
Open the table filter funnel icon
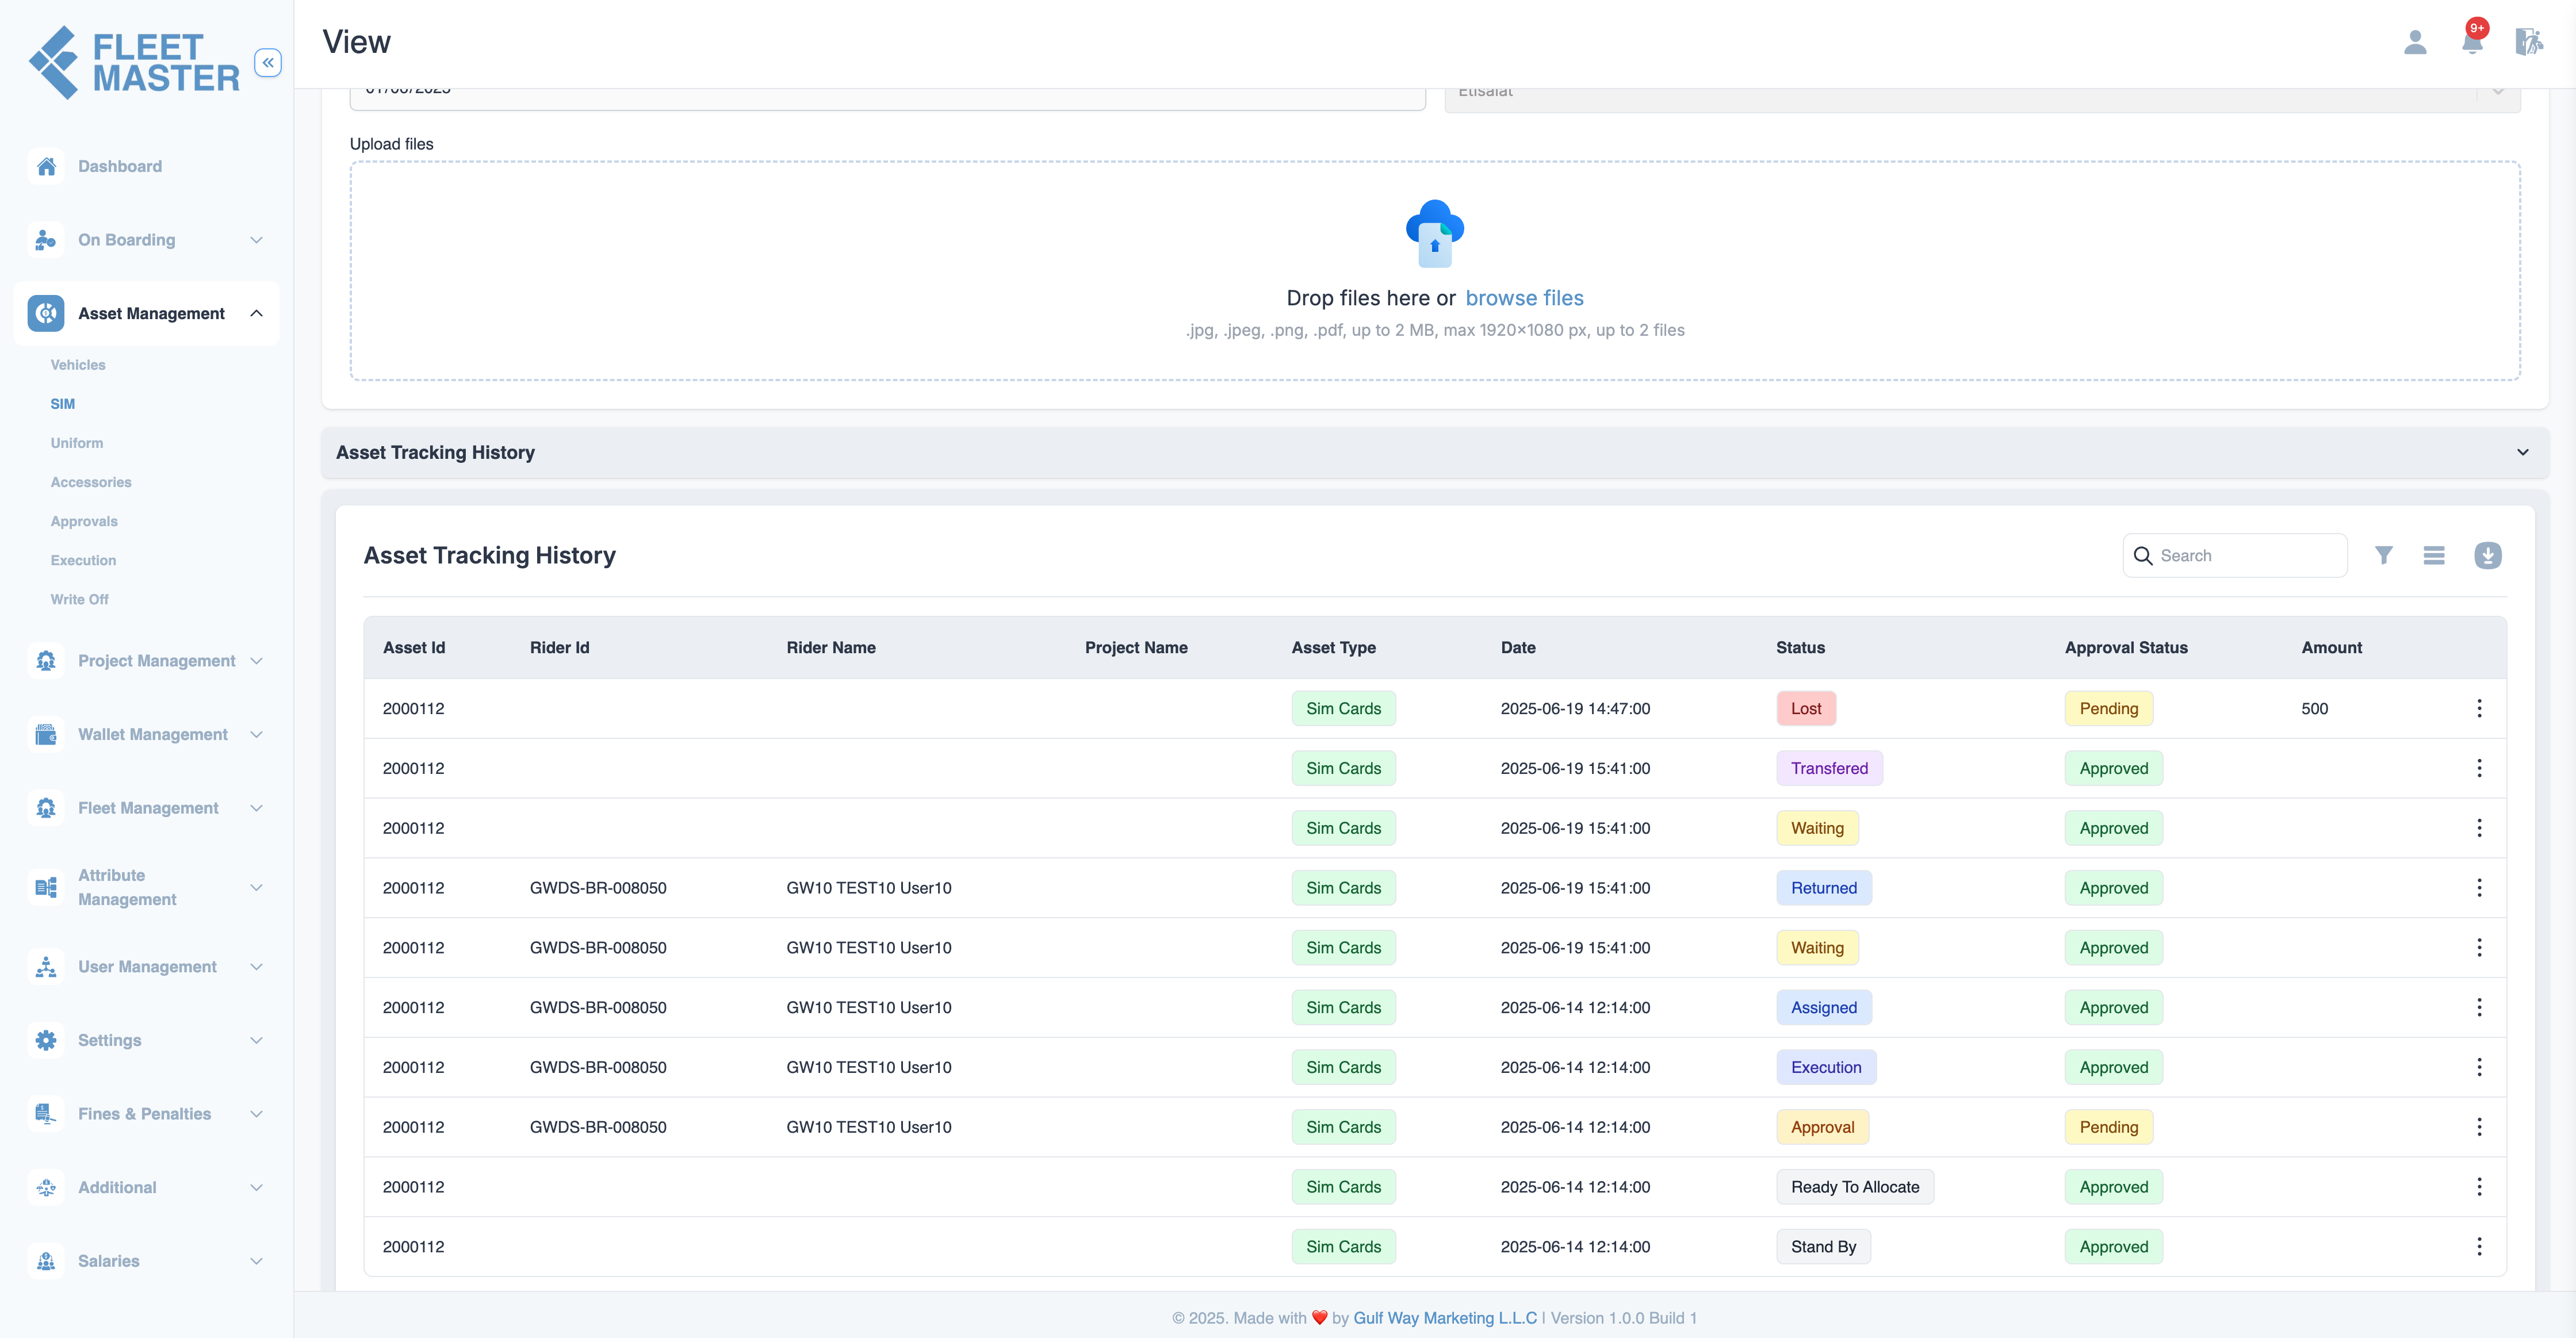pos(2384,555)
